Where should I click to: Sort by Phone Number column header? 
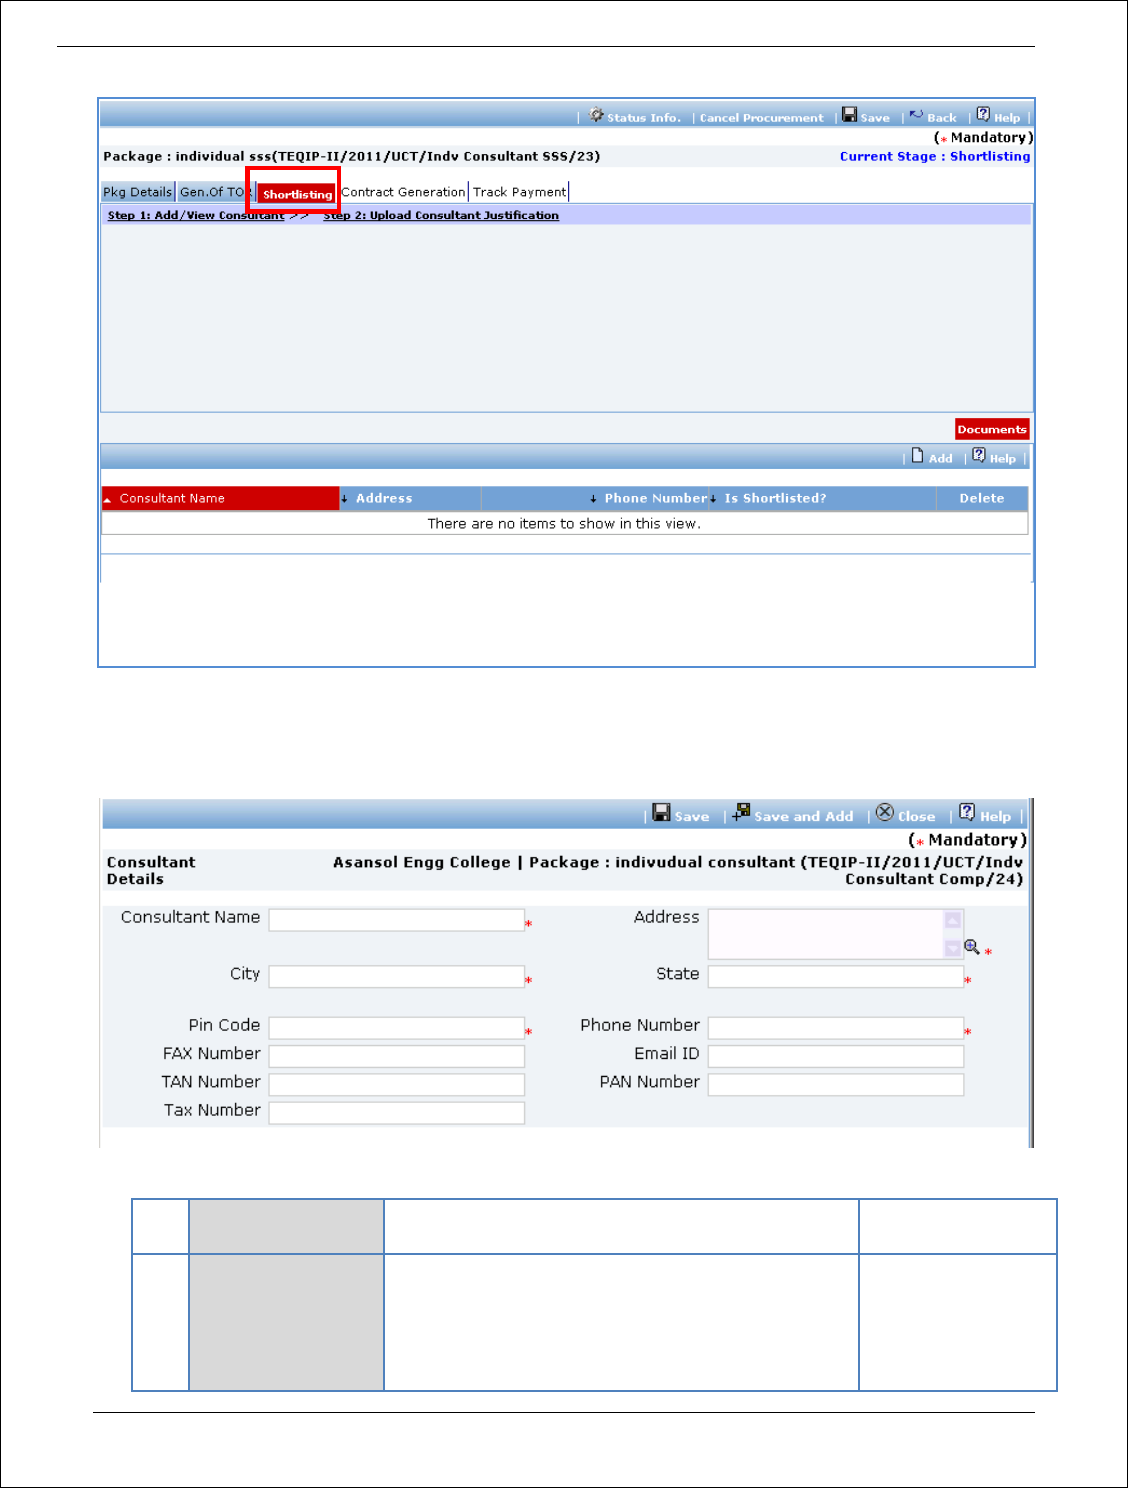[595, 498]
